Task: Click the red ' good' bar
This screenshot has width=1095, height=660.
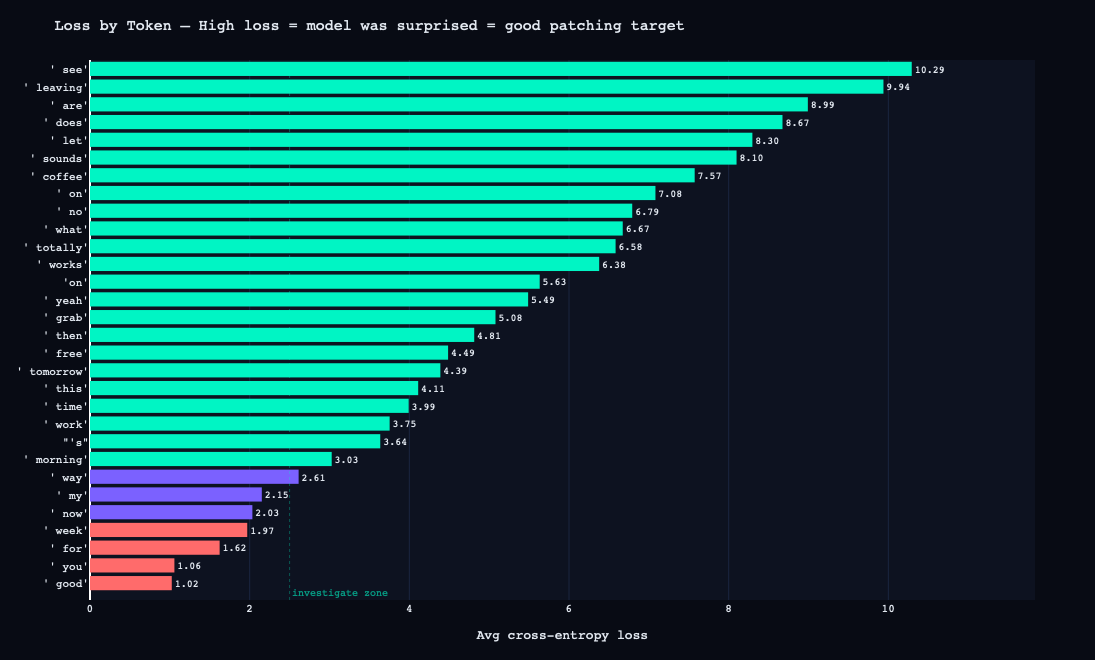Action: tap(131, 583)
